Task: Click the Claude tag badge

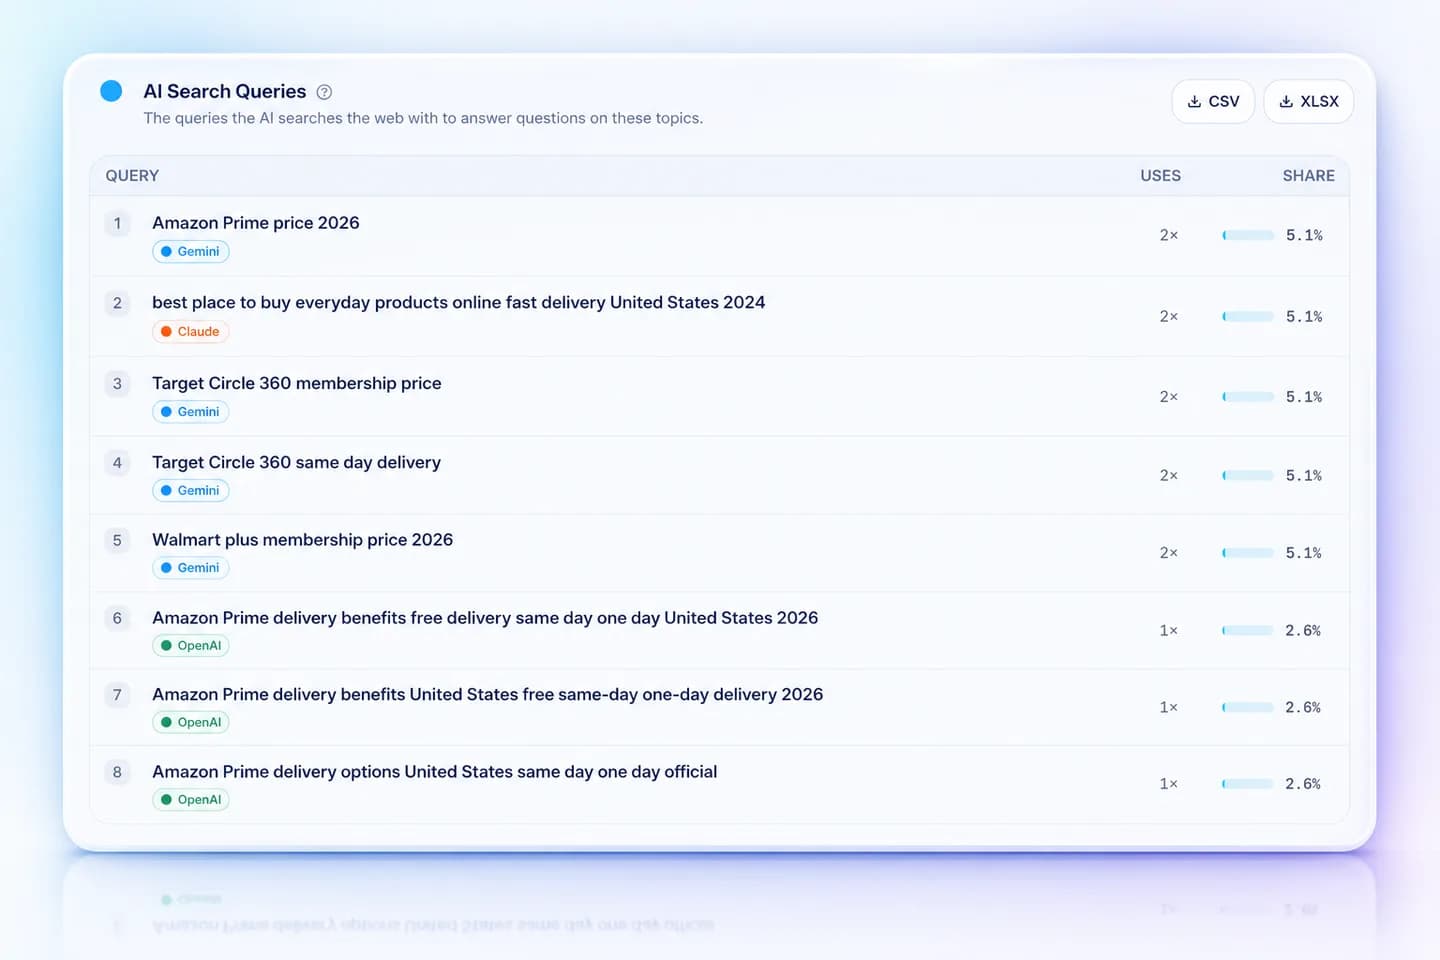Action: pyautogui.click(x=191, y=331)
